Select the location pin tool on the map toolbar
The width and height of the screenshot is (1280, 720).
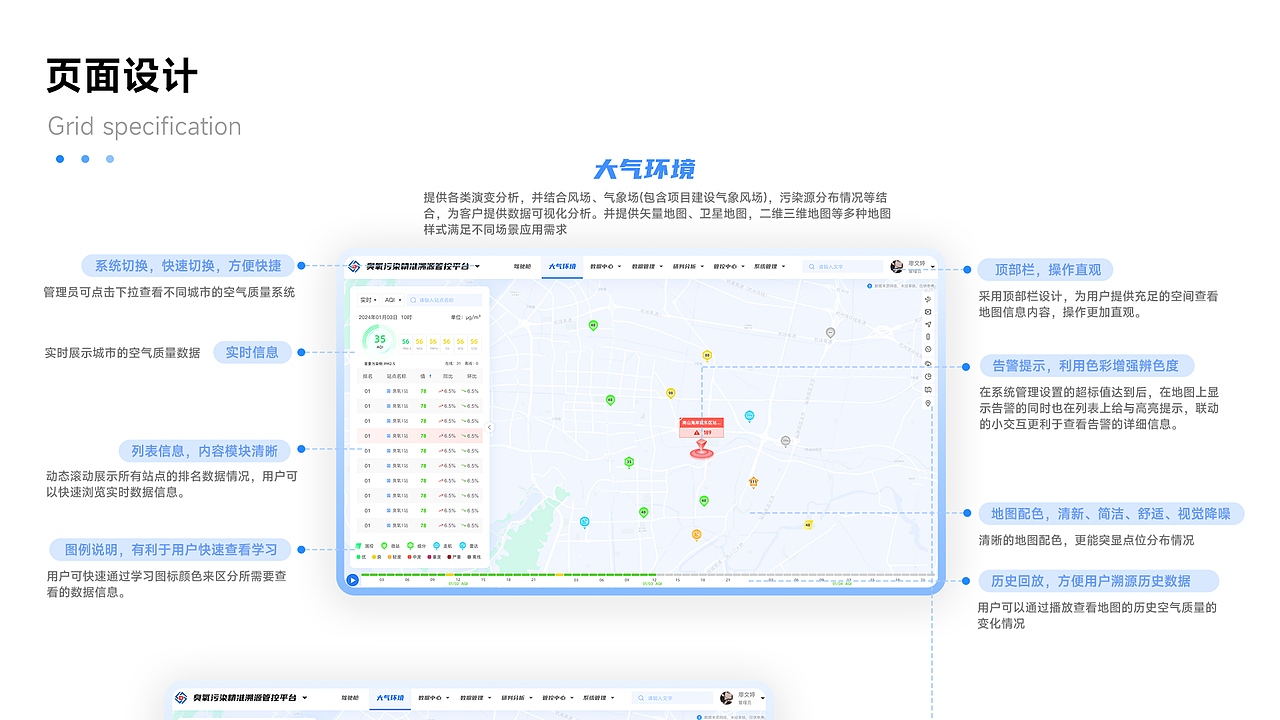[928, 400]
